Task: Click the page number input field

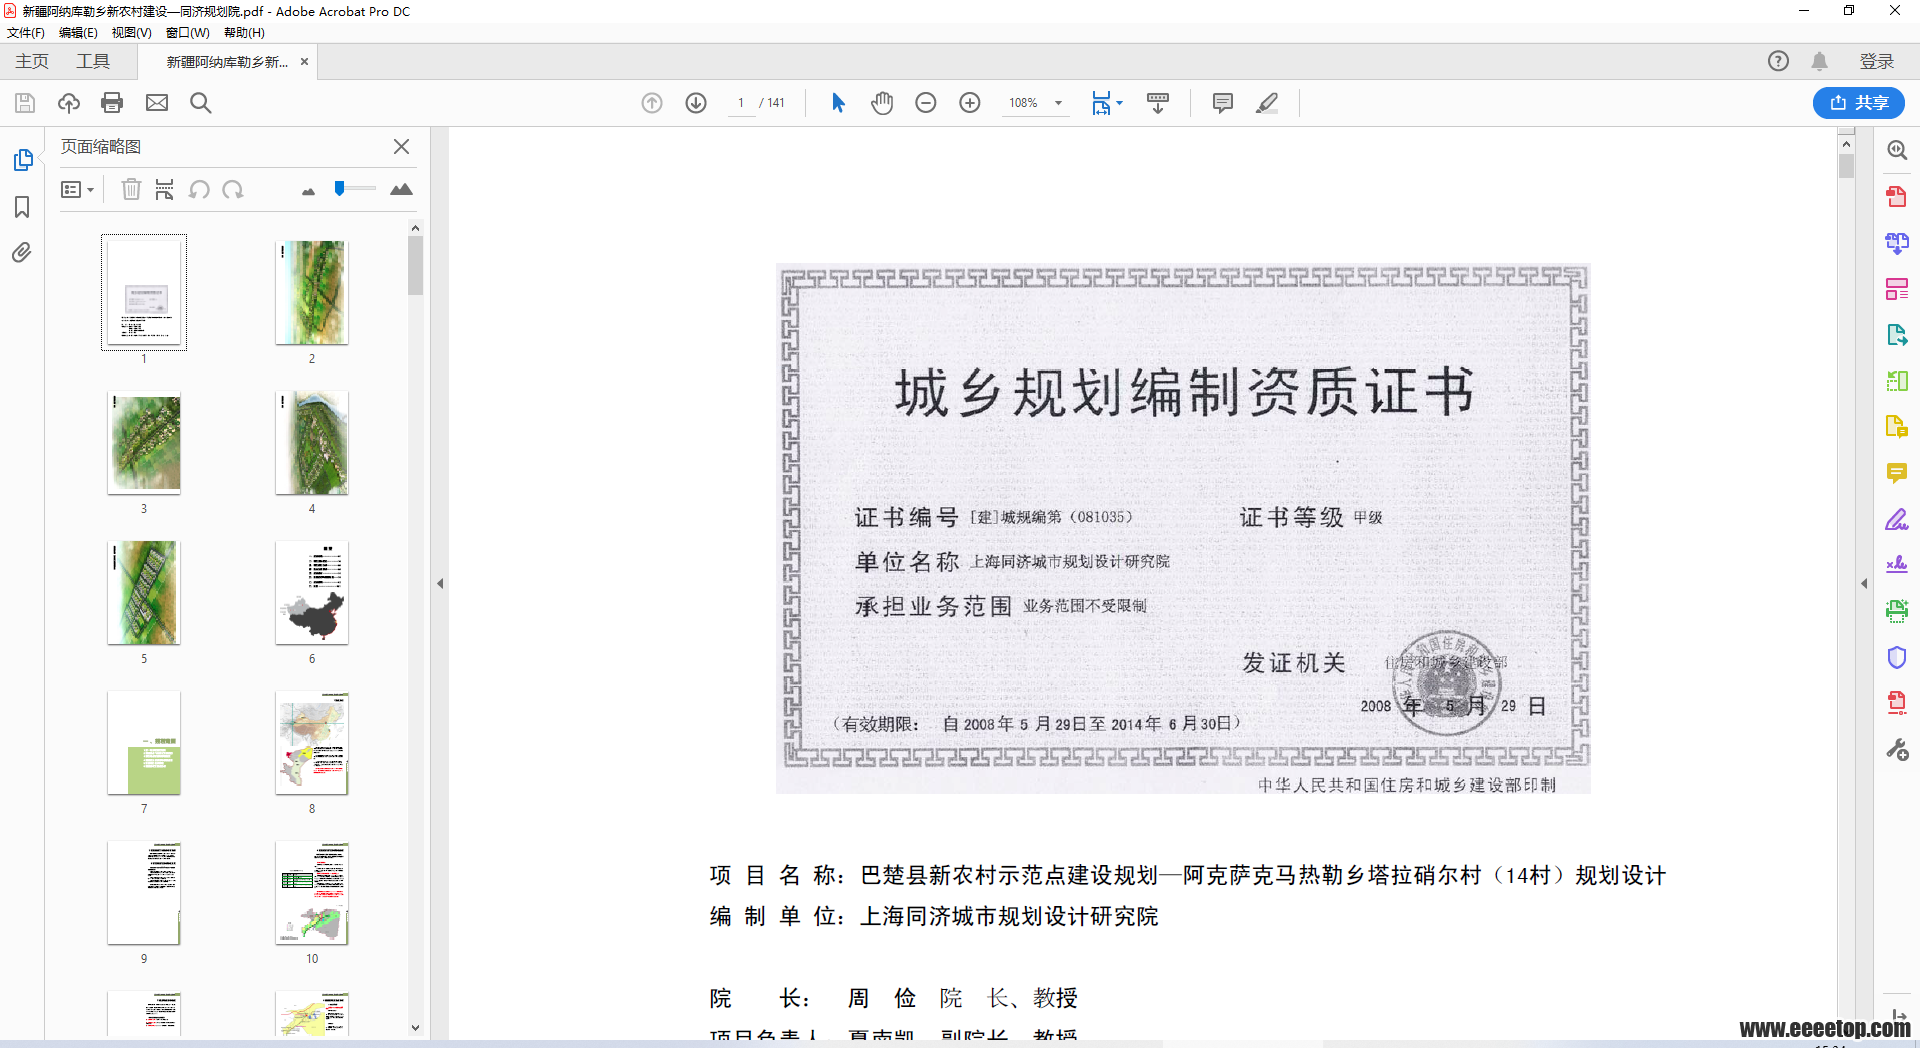Action: point(741,103)
